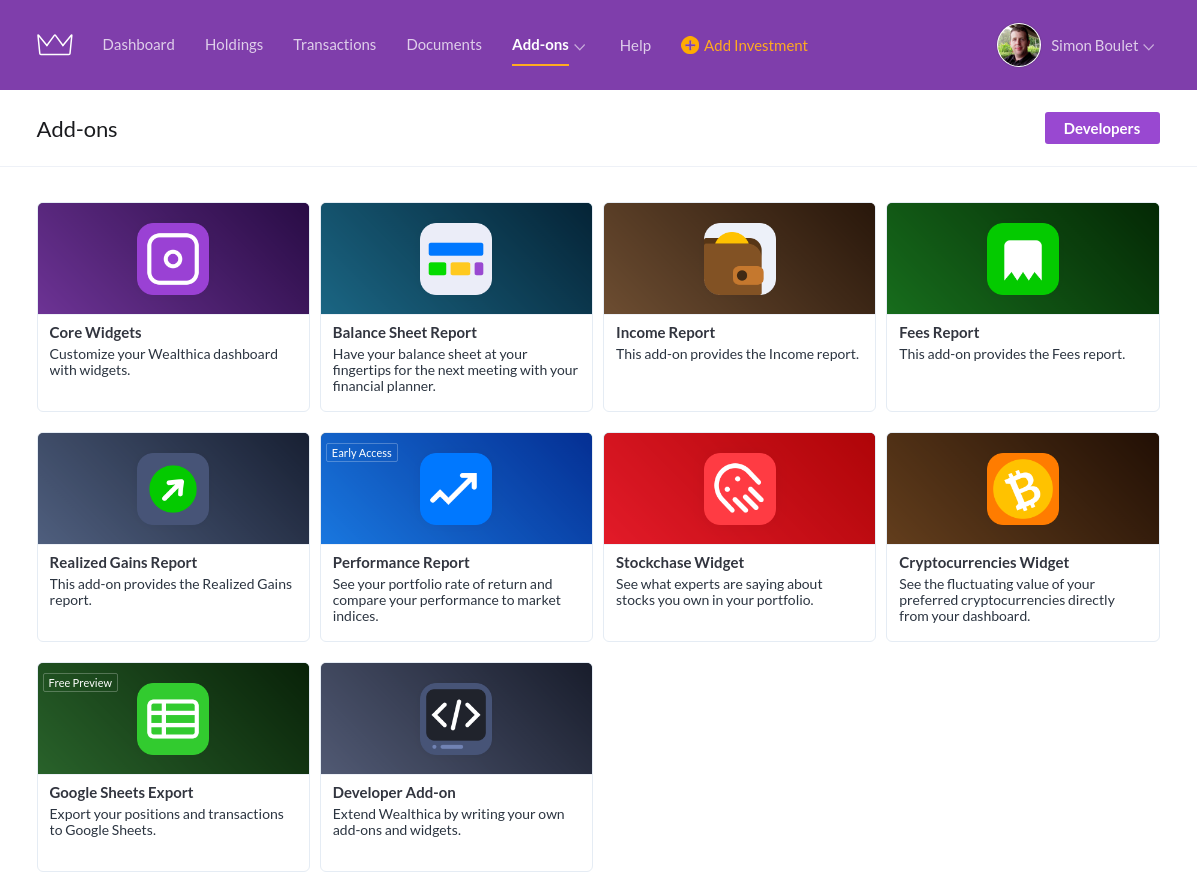1197x888 pixels.
Task: Open the Income Report title
Action: click(665, 332)
